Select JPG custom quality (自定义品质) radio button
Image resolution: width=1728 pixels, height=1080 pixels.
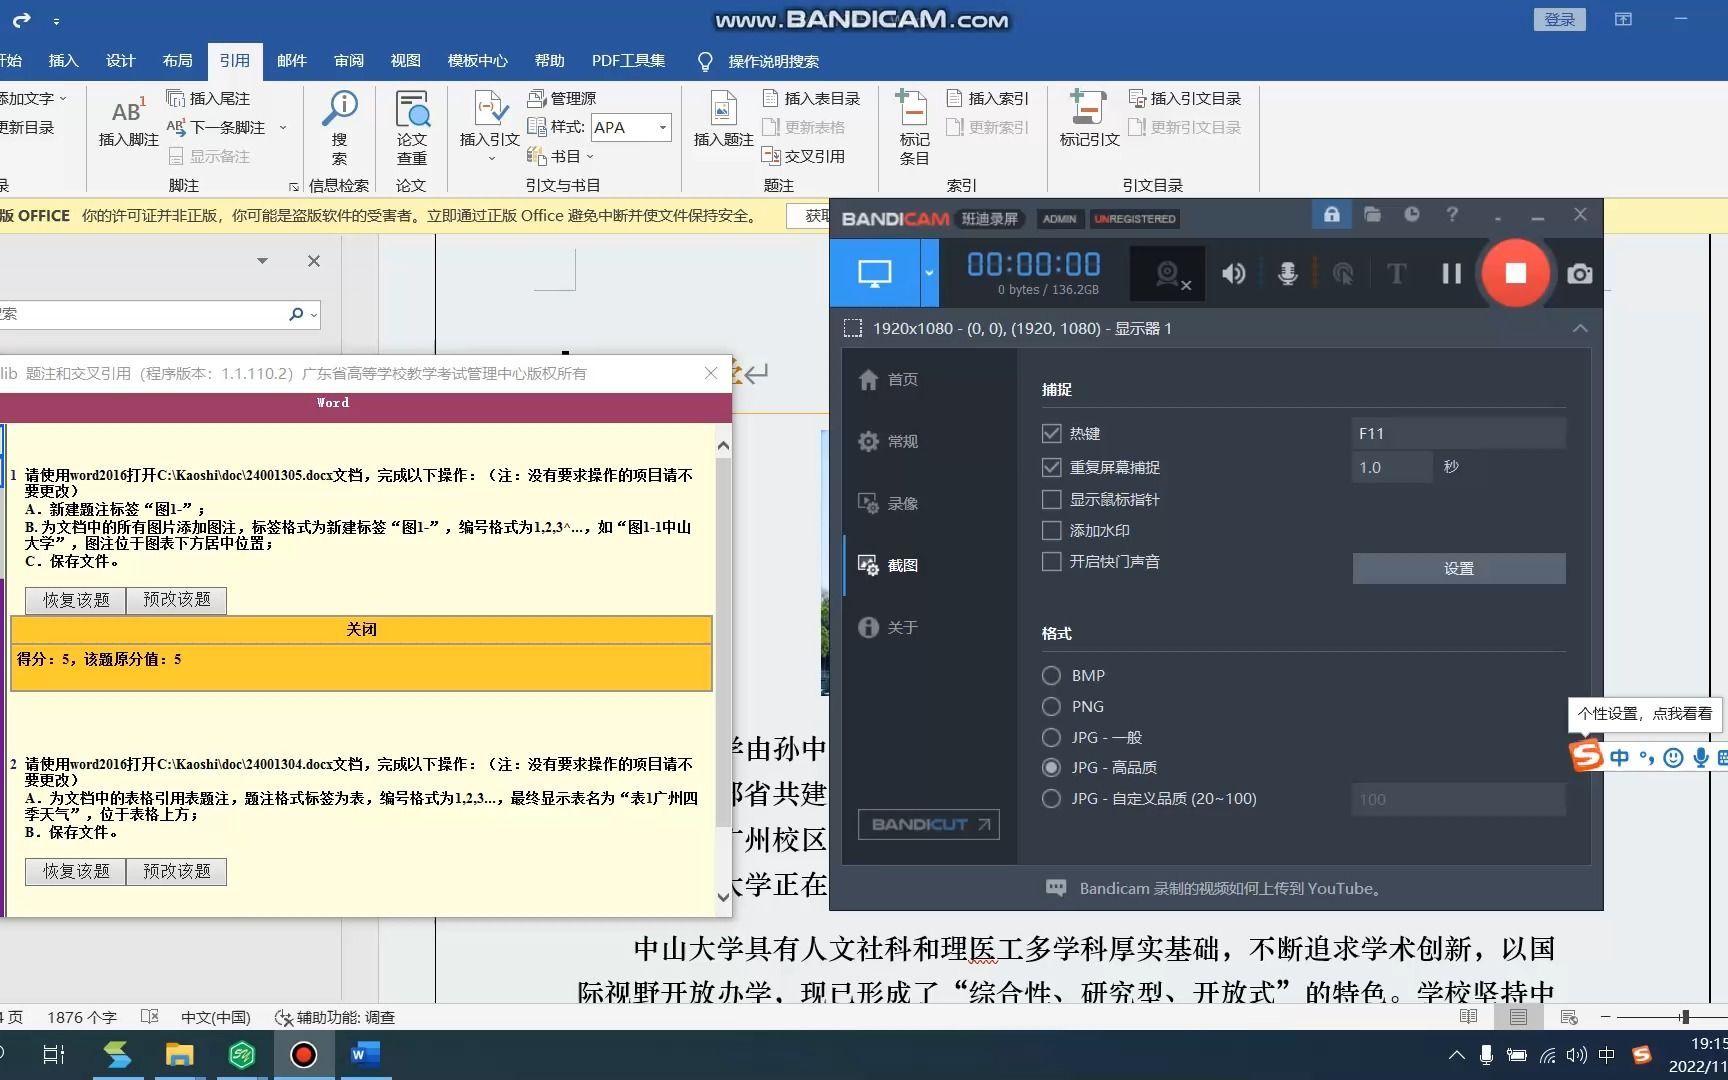[x=1051, y=798]
